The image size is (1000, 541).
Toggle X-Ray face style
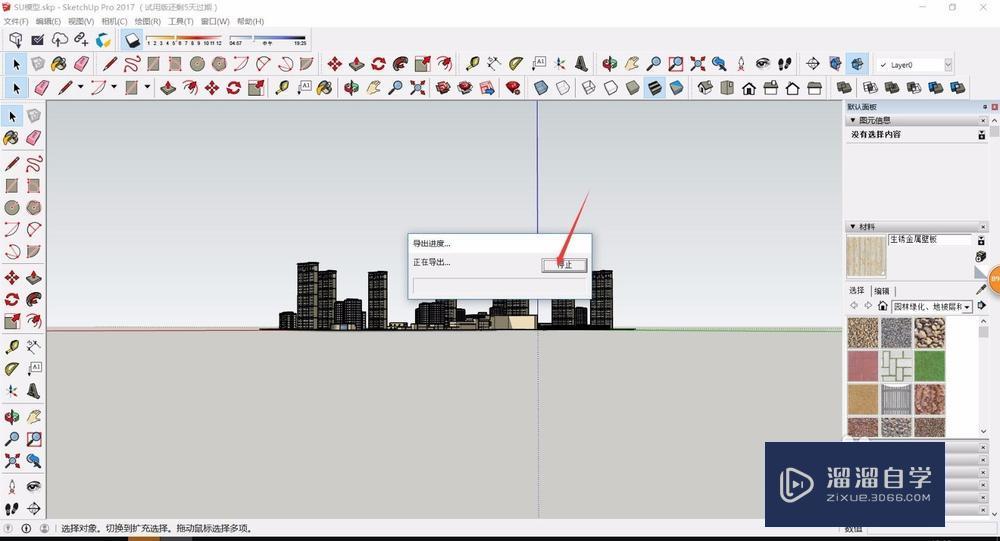tap(541, 87)
